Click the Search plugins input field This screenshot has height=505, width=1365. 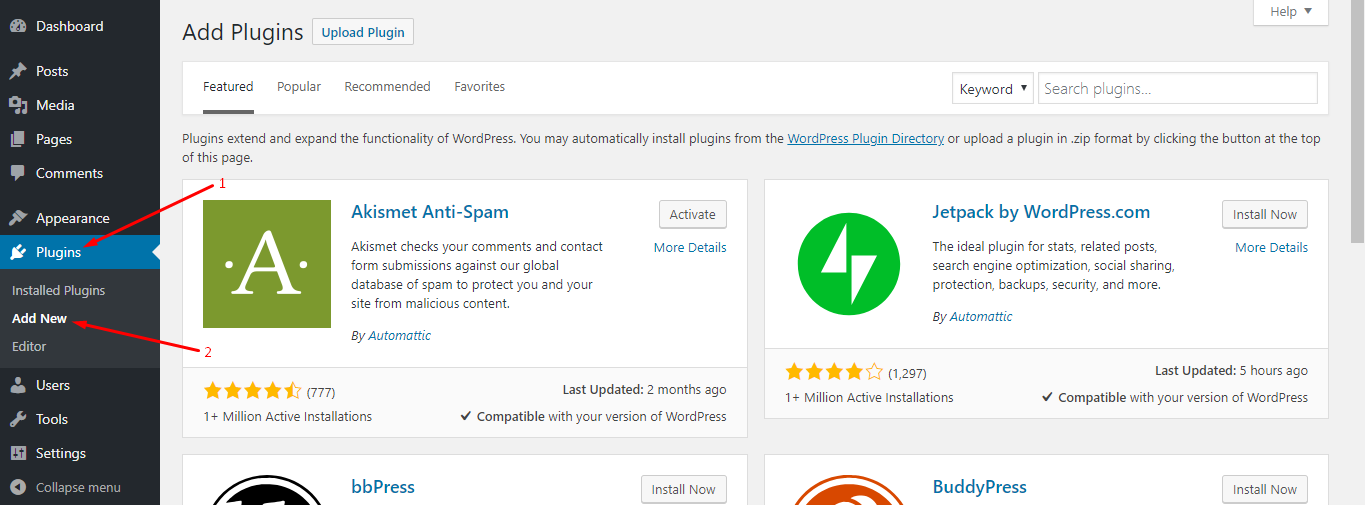[x=1178, y=88]
